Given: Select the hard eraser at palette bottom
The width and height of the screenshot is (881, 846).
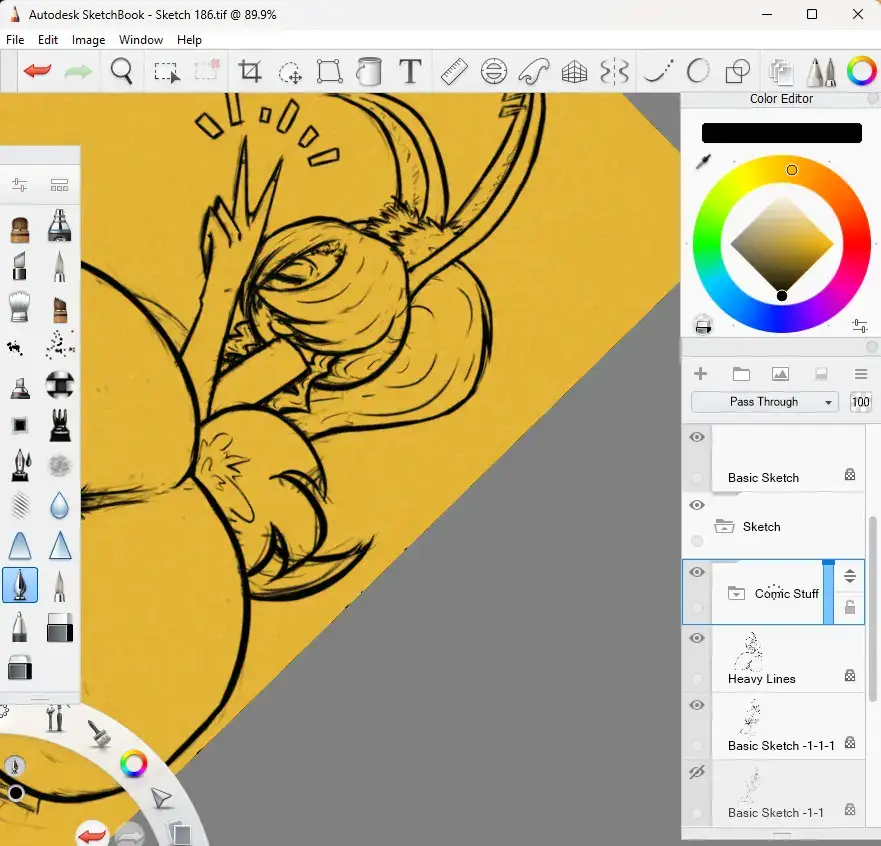Looking at the screenshot, I should [x=20, y=668].
